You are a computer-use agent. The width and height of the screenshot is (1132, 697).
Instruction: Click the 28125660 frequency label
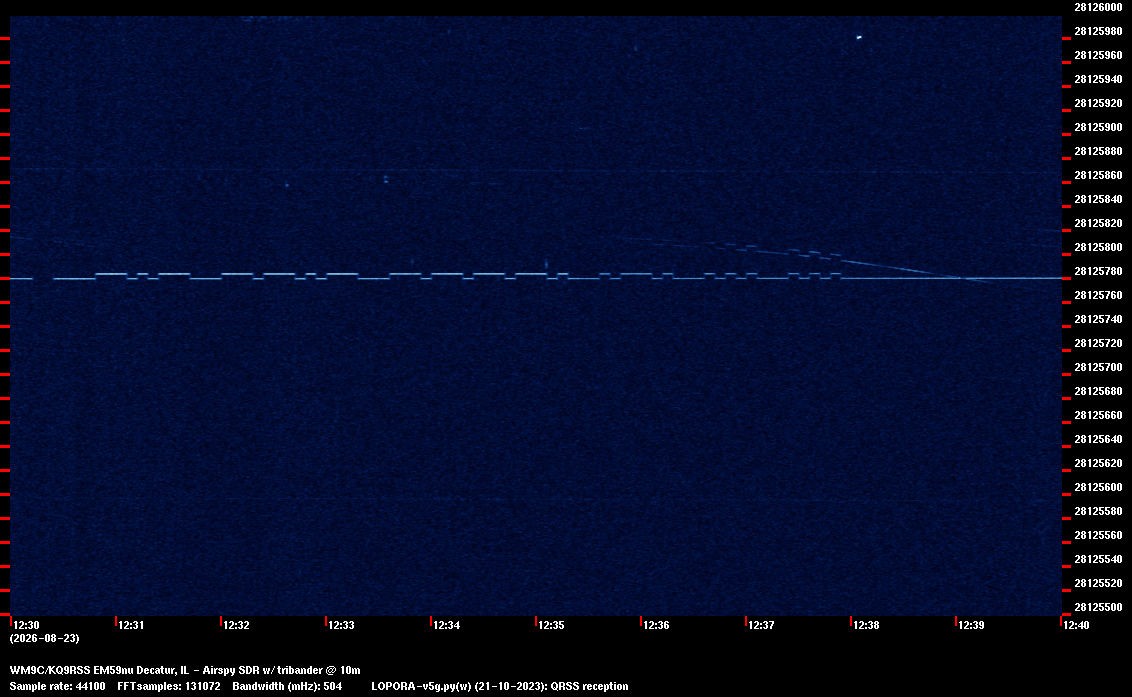[x=1098, y=415]
